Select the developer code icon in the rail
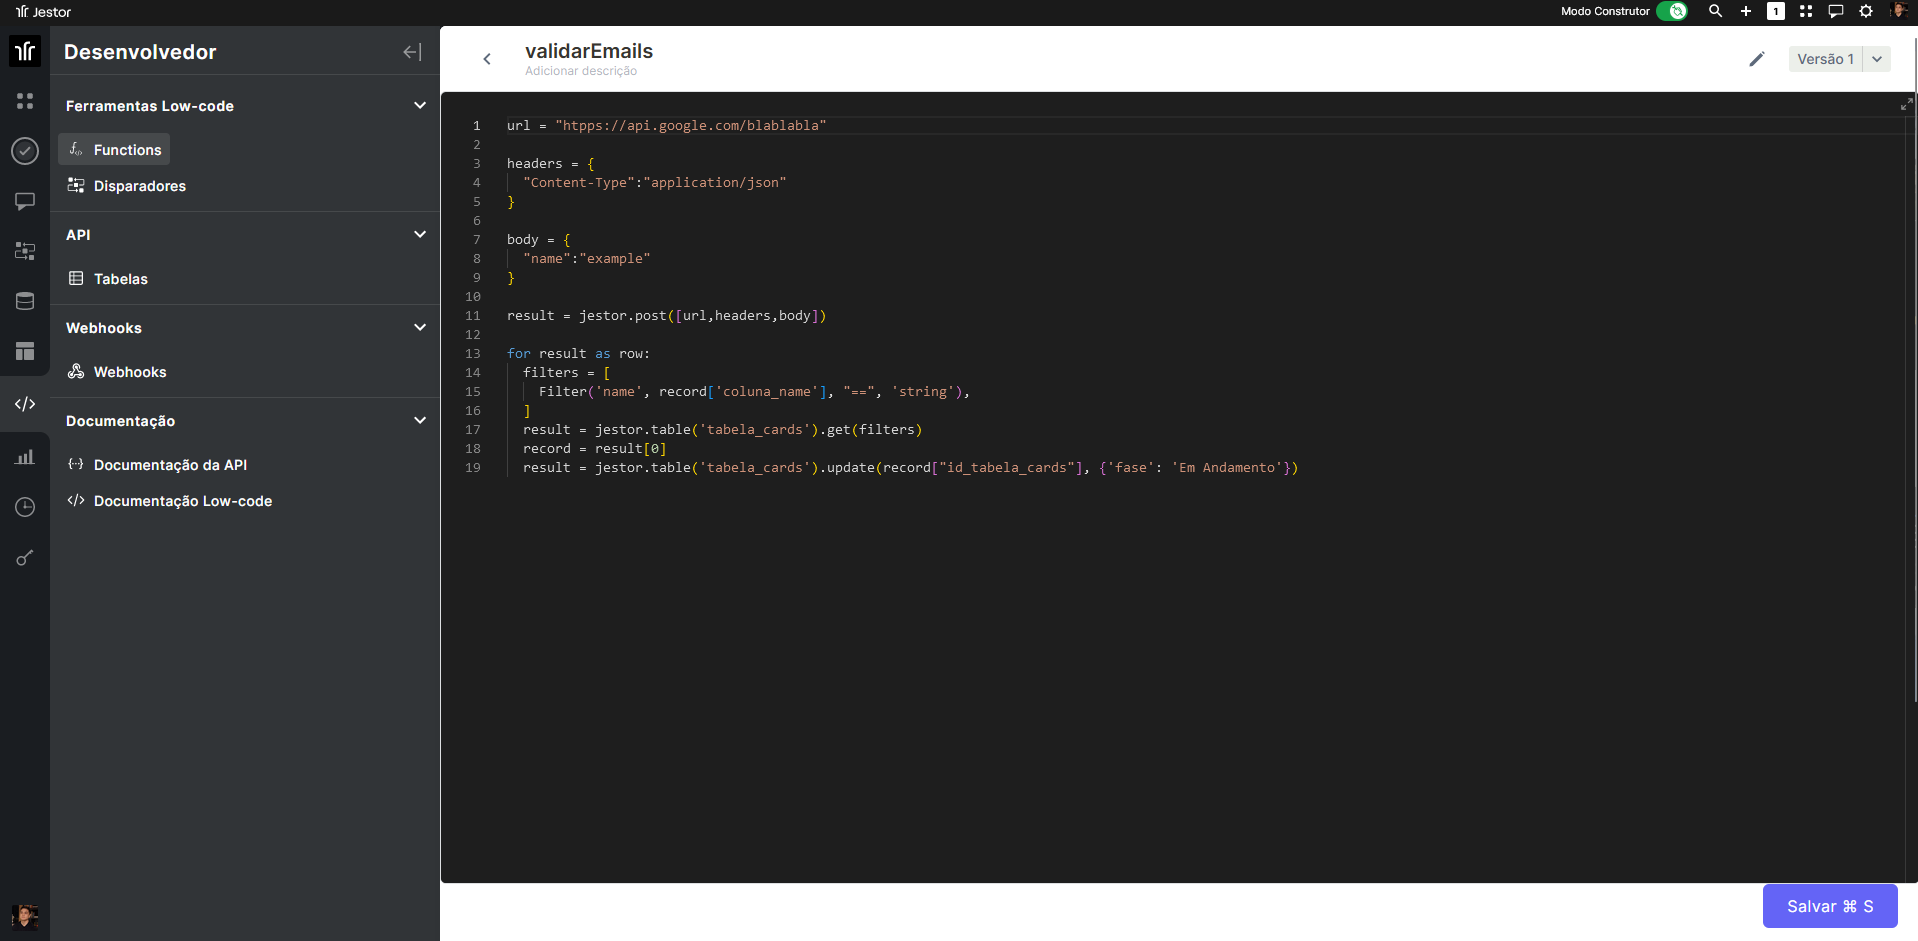The image size is (1918, 941). 25,404
